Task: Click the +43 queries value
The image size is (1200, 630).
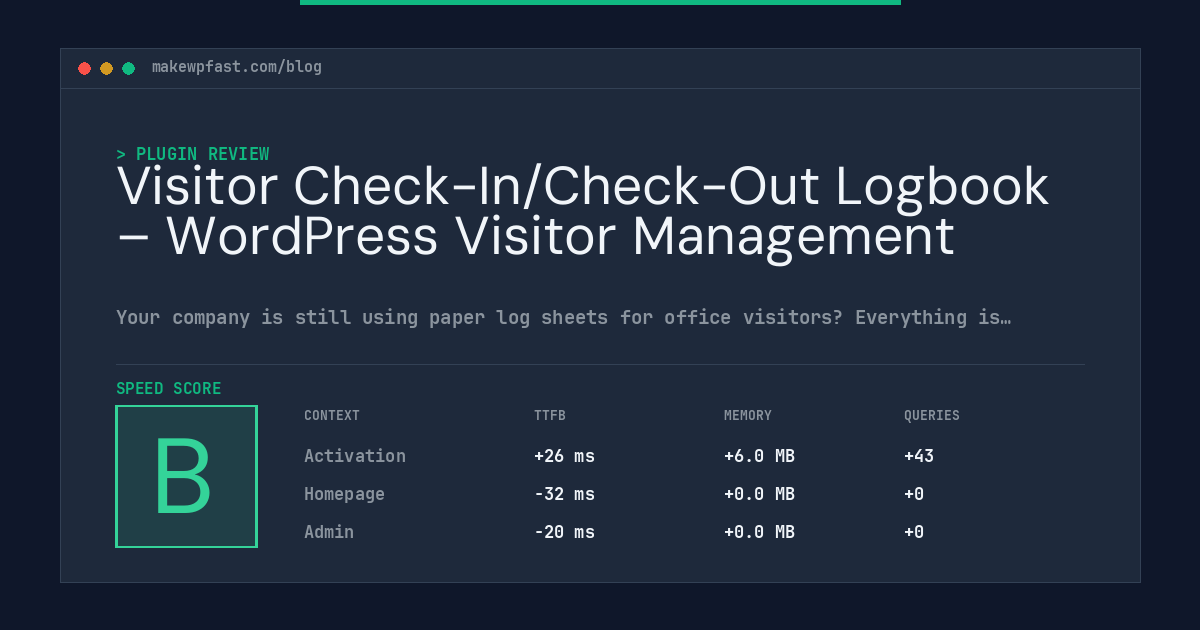Action: 919,456
